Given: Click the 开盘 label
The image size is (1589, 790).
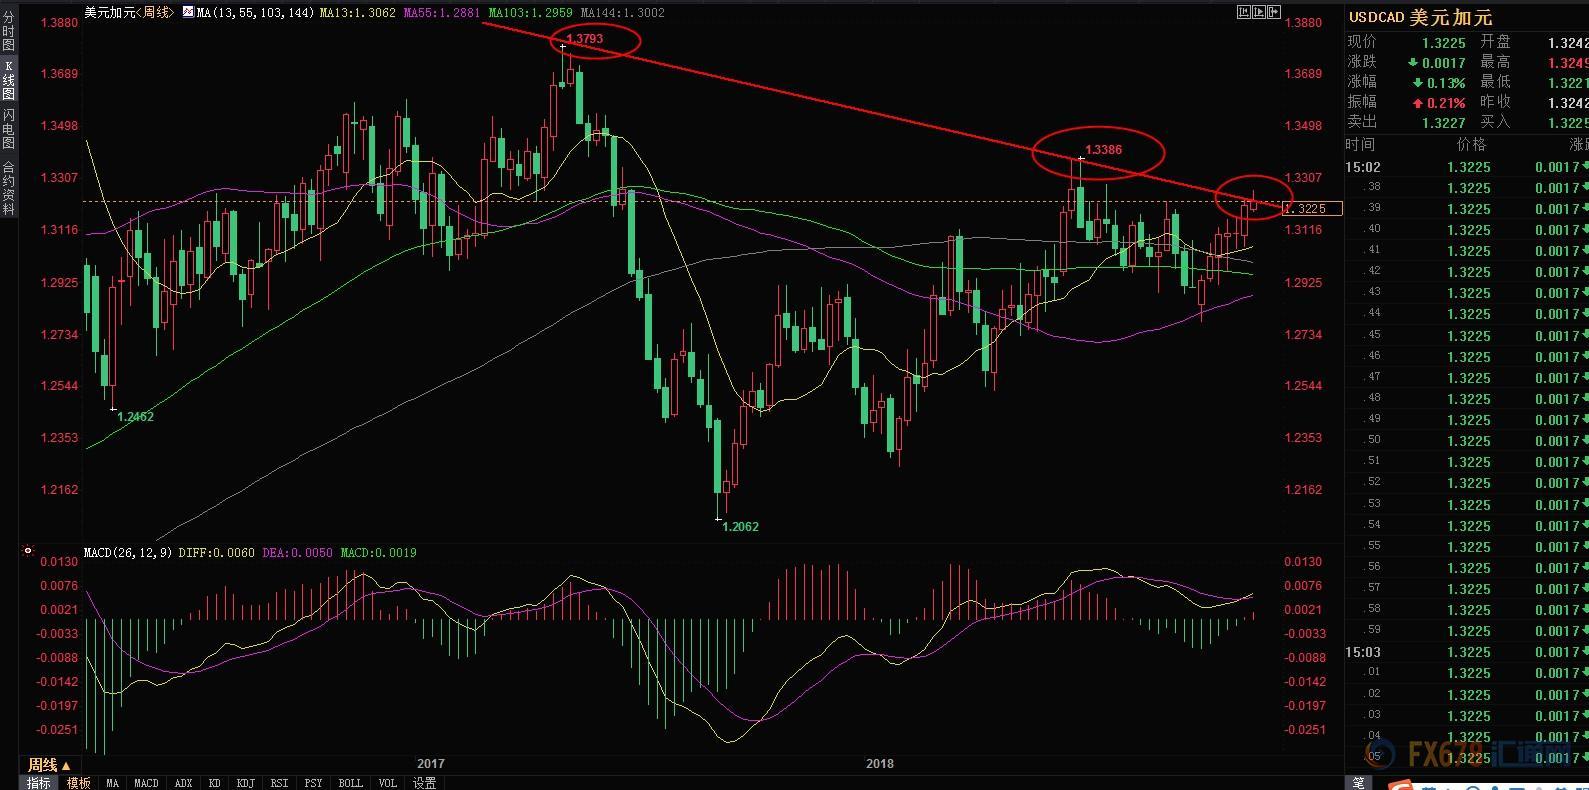Looking at the screenshot, I should (x=1495, y=42).
